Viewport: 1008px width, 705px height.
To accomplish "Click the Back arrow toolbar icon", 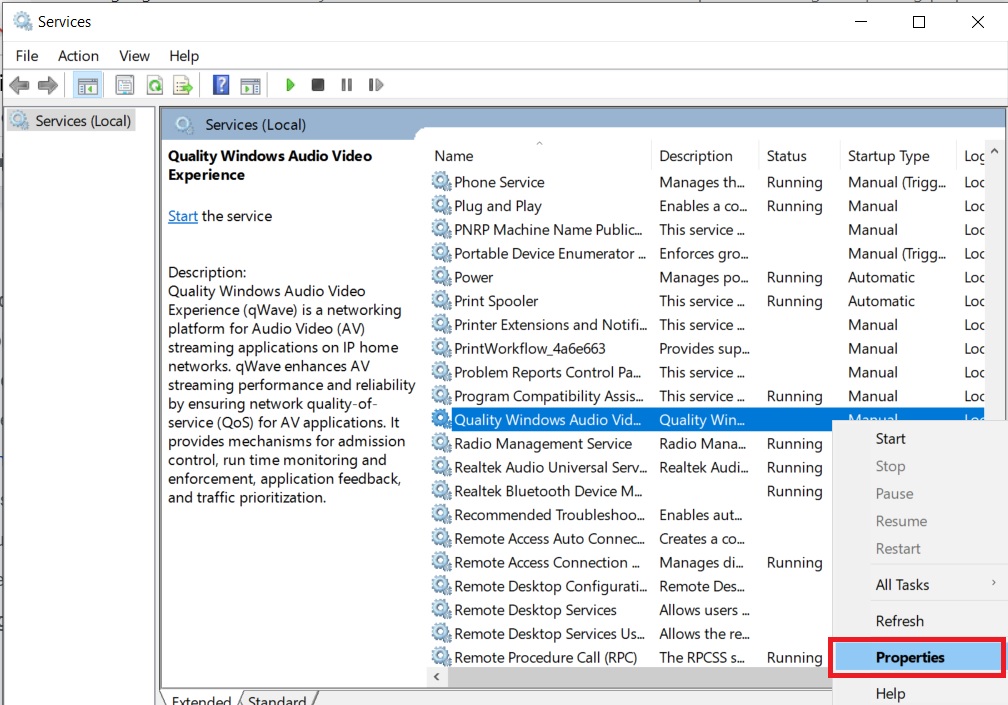I will click(19, 85).
